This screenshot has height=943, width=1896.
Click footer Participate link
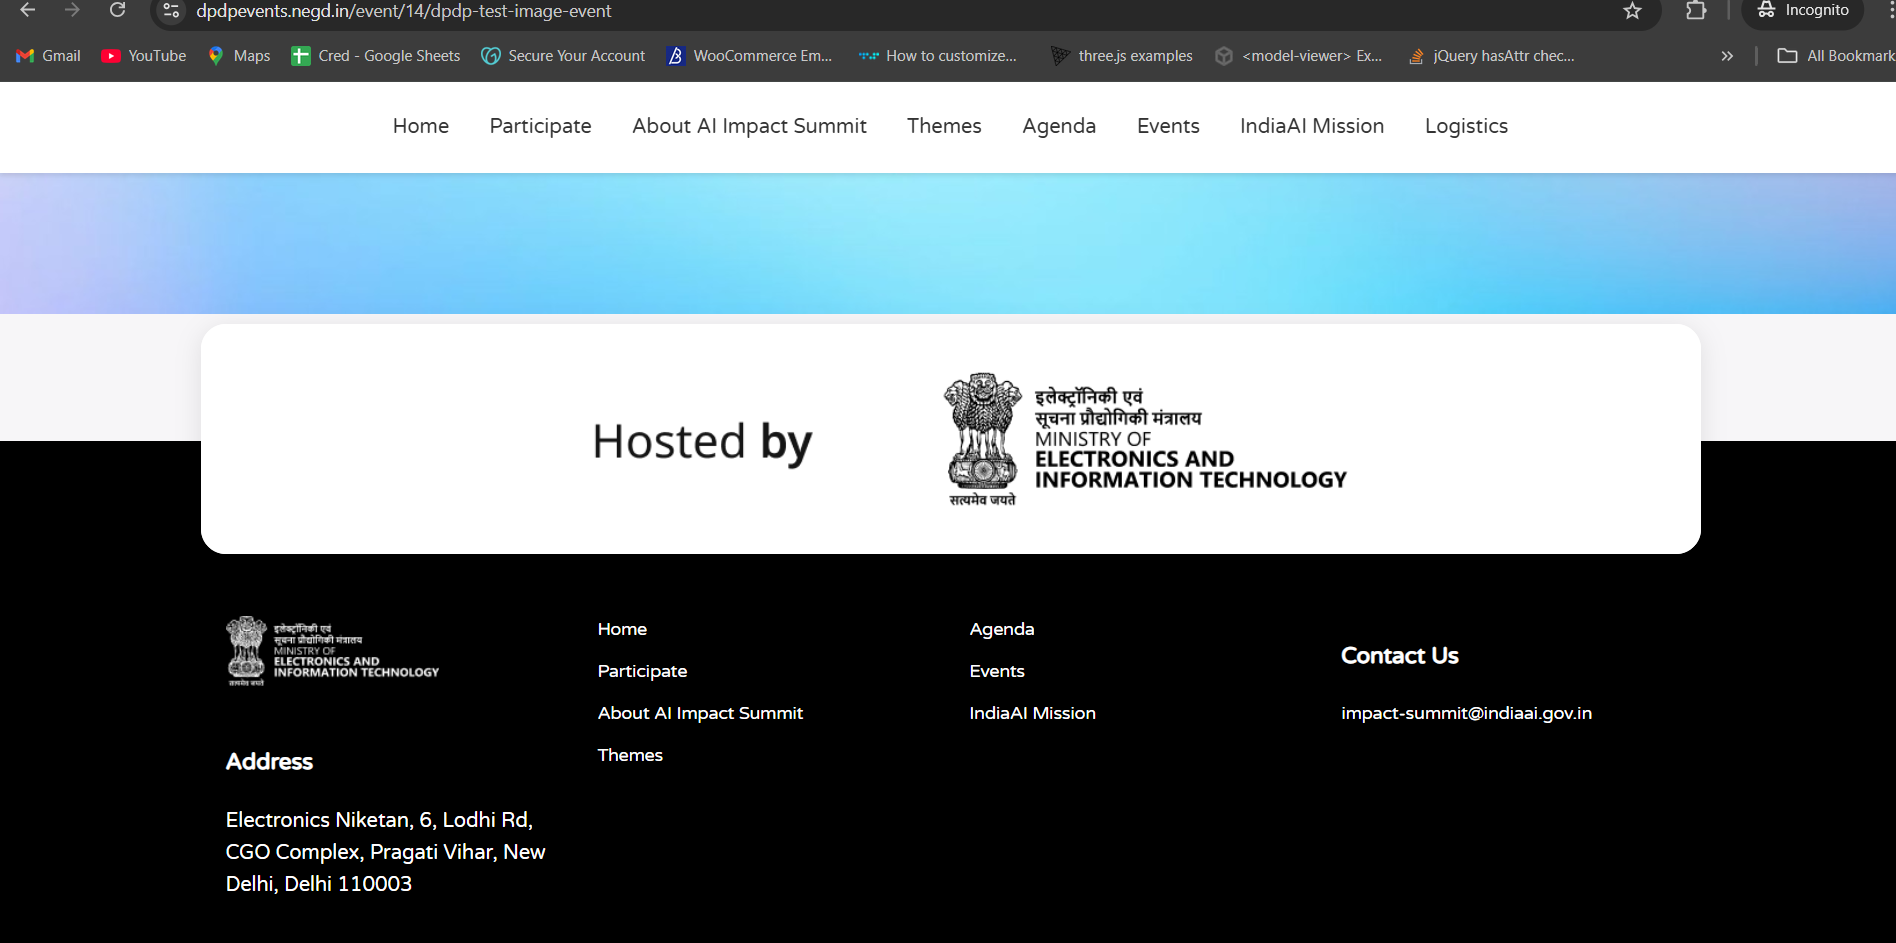pyautogui.click(x=642, y=671)
